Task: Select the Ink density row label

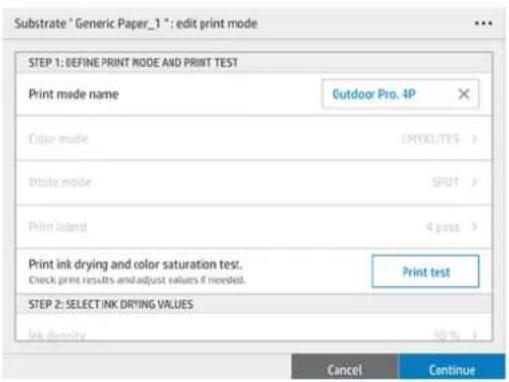Action: pyautogui.click(x=57, y=335)
